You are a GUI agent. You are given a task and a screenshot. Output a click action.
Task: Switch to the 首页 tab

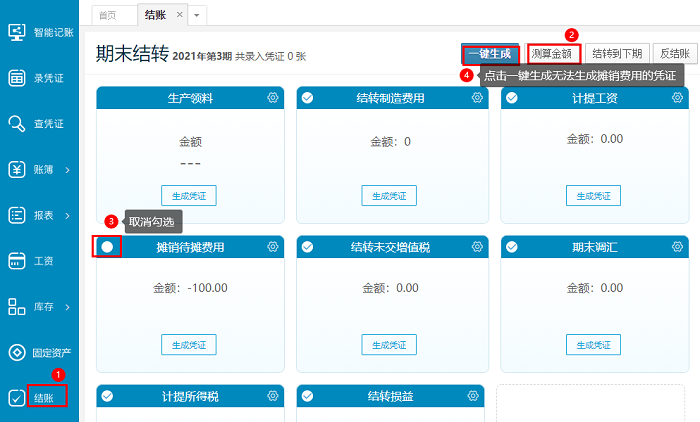tap(105, 15)
